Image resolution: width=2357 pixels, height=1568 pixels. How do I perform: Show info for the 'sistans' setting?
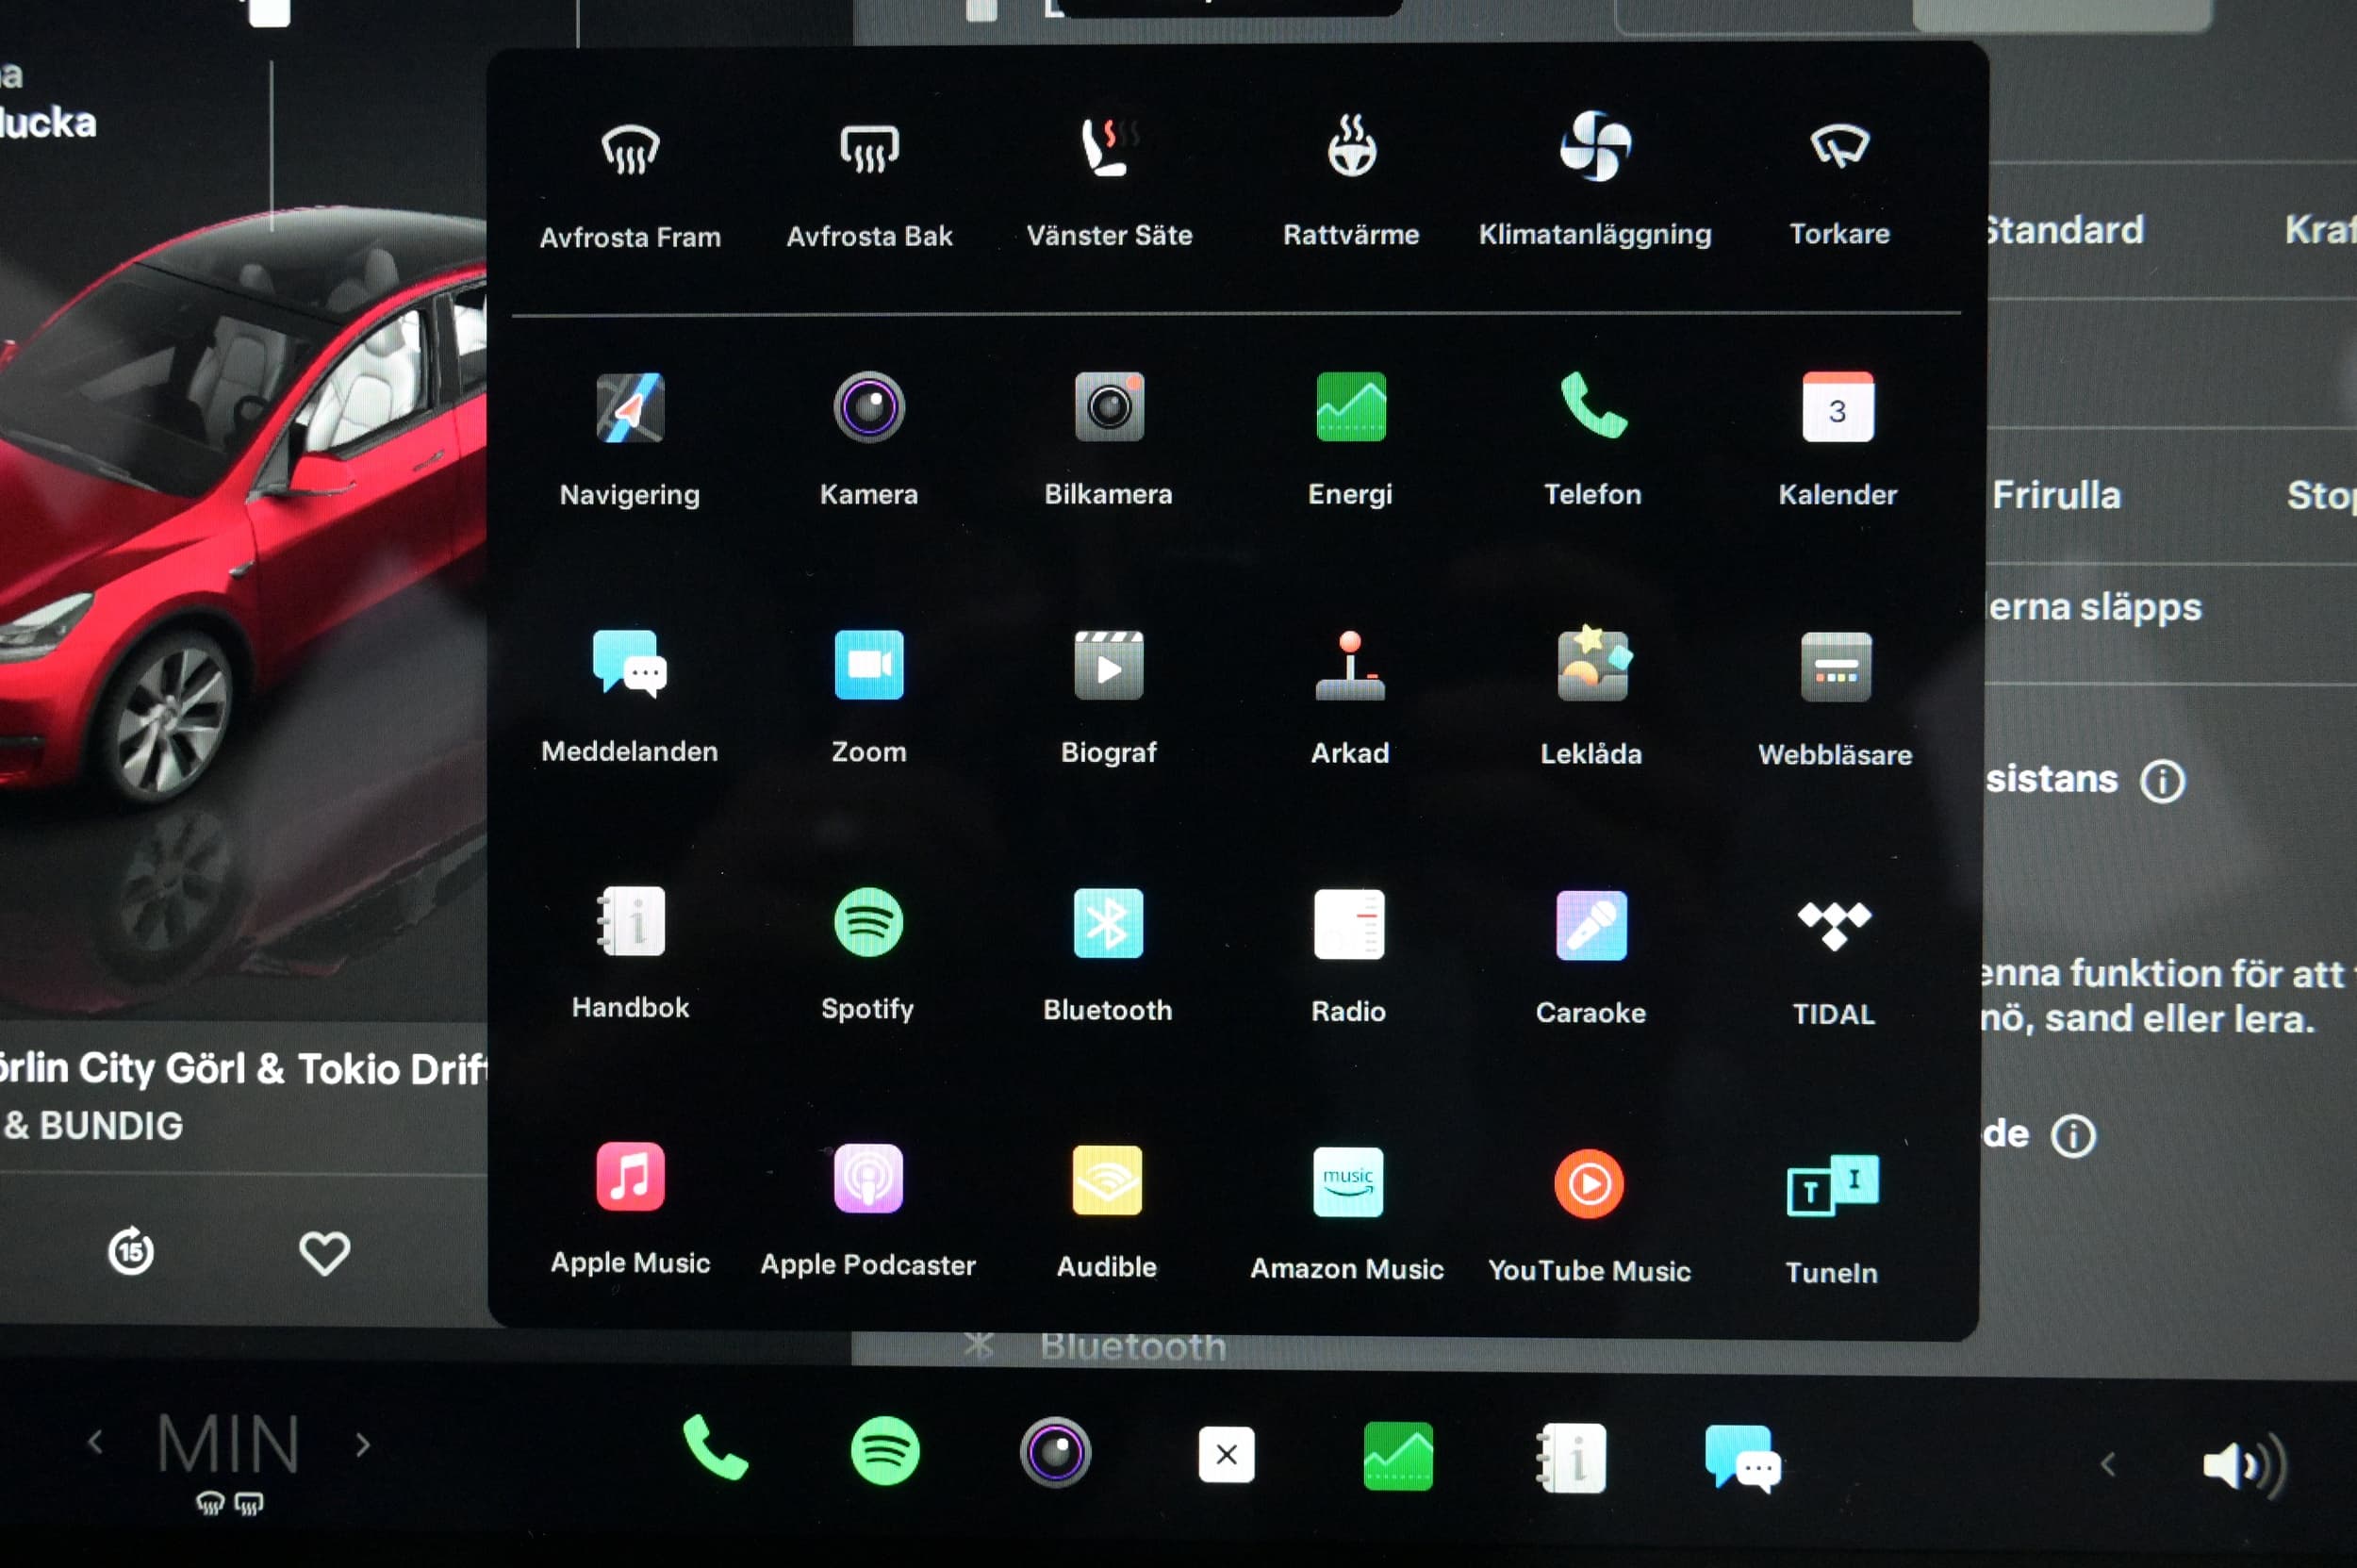pyautogui.click(x=2162, y=781)
